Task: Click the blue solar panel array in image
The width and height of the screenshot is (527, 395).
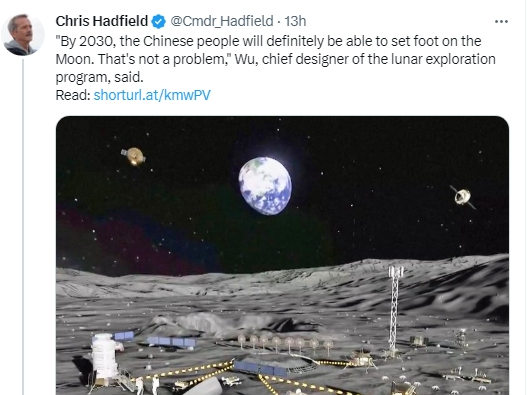Action: click(x=172, y=342)
